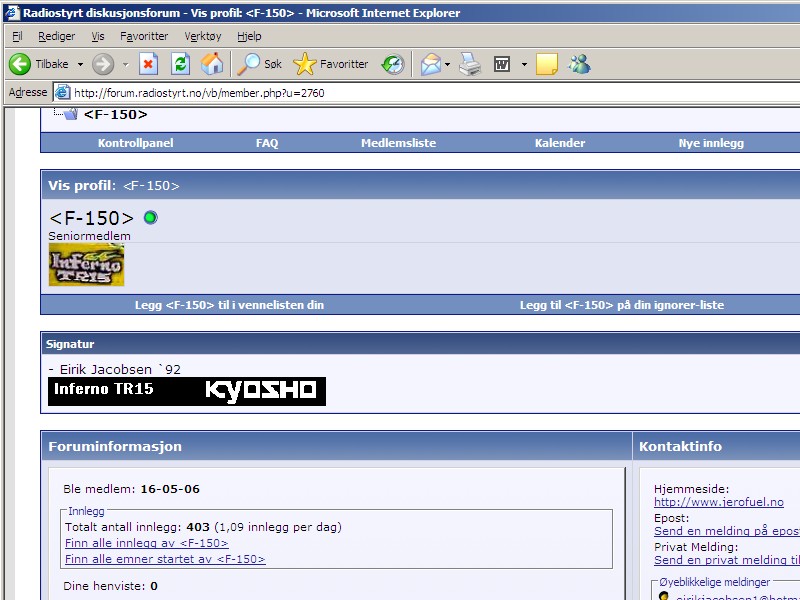Viewport: 800px width, 600px height.
Task: Open the Medlemsliste forum tab
Action: coord(398,143)
